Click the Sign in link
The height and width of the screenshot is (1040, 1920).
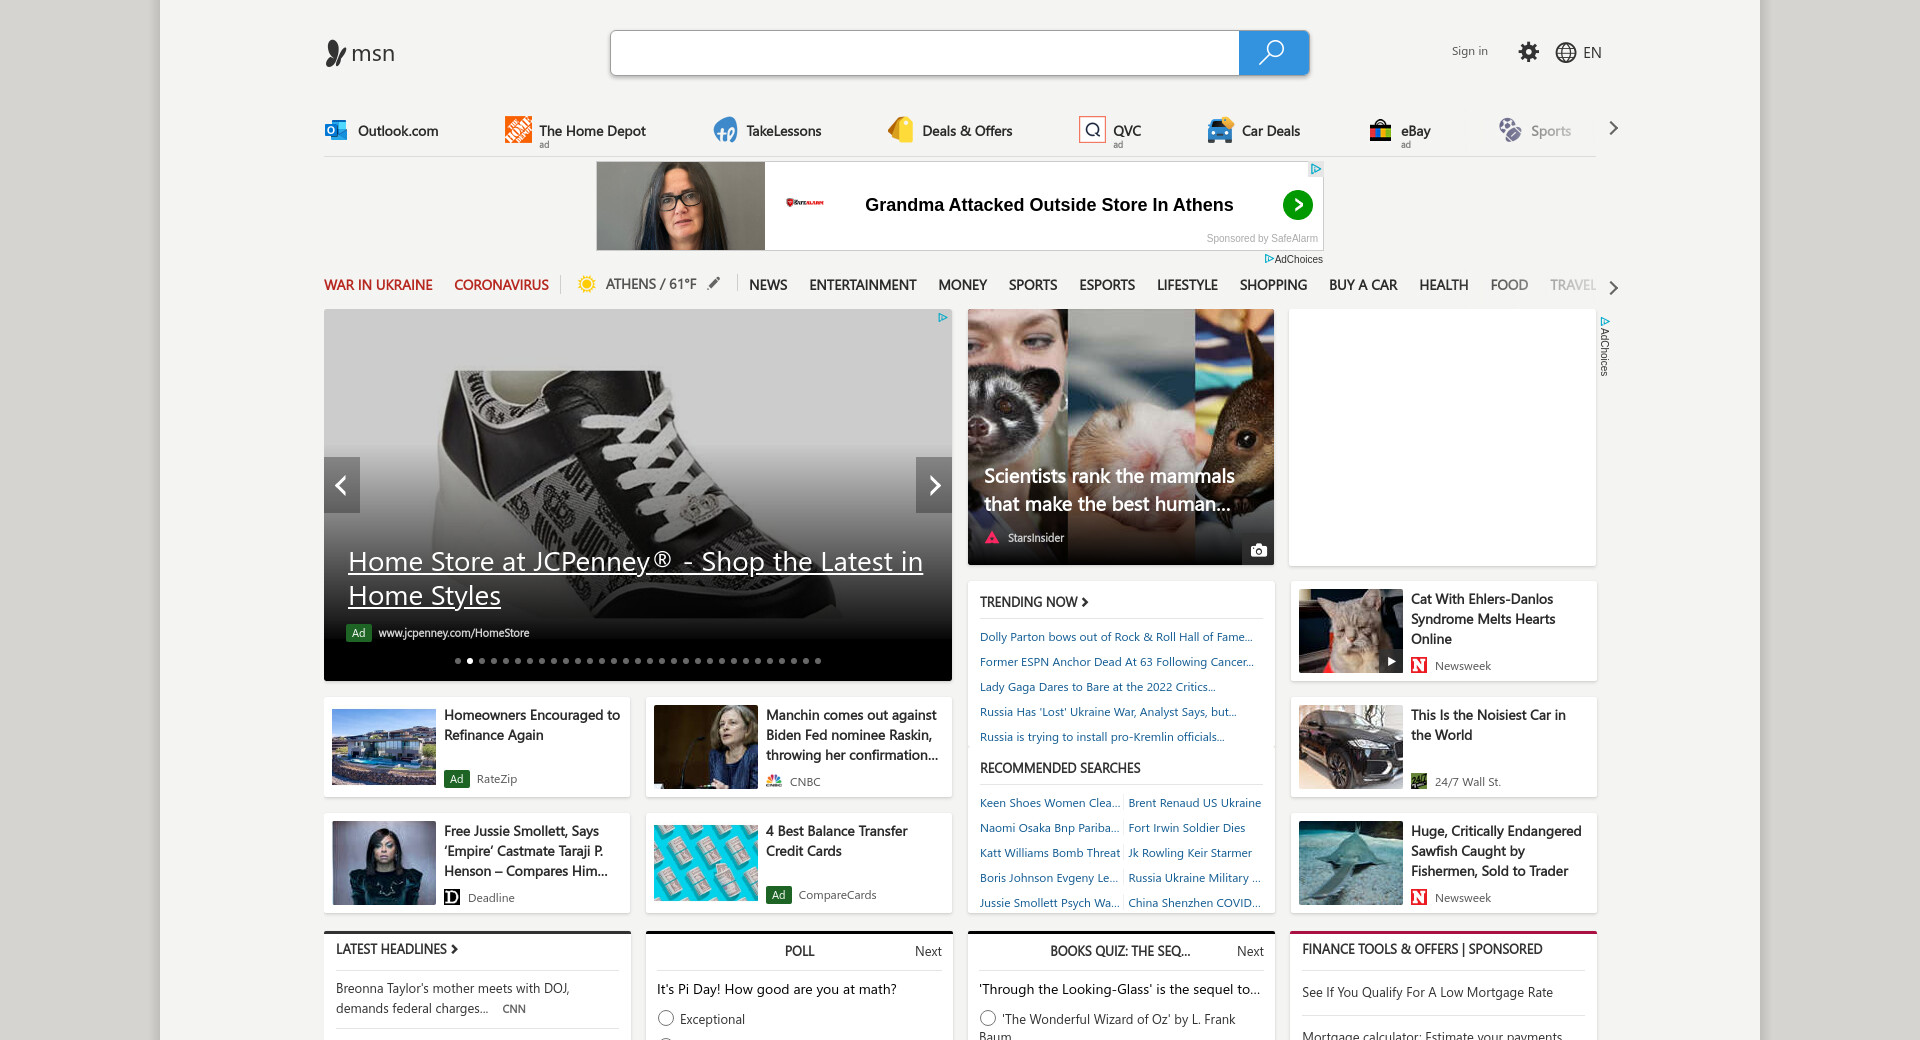coord(1469,51)
